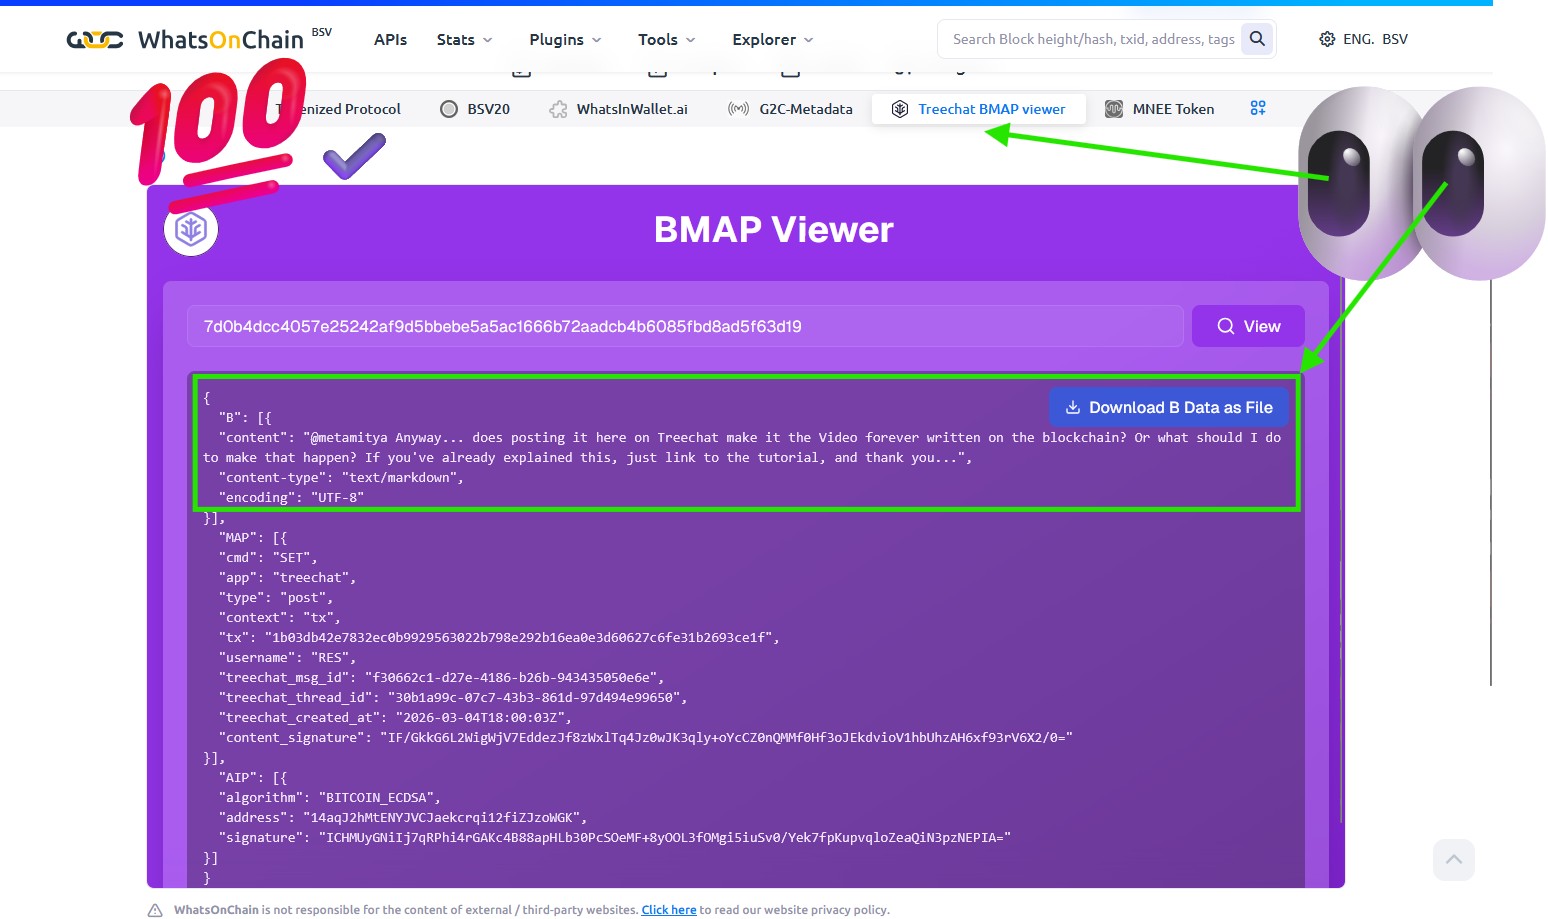This screenshot has height=919, width=1548.
Task: Click the warning triangle icon in the footer
Action: click(155, 910)
